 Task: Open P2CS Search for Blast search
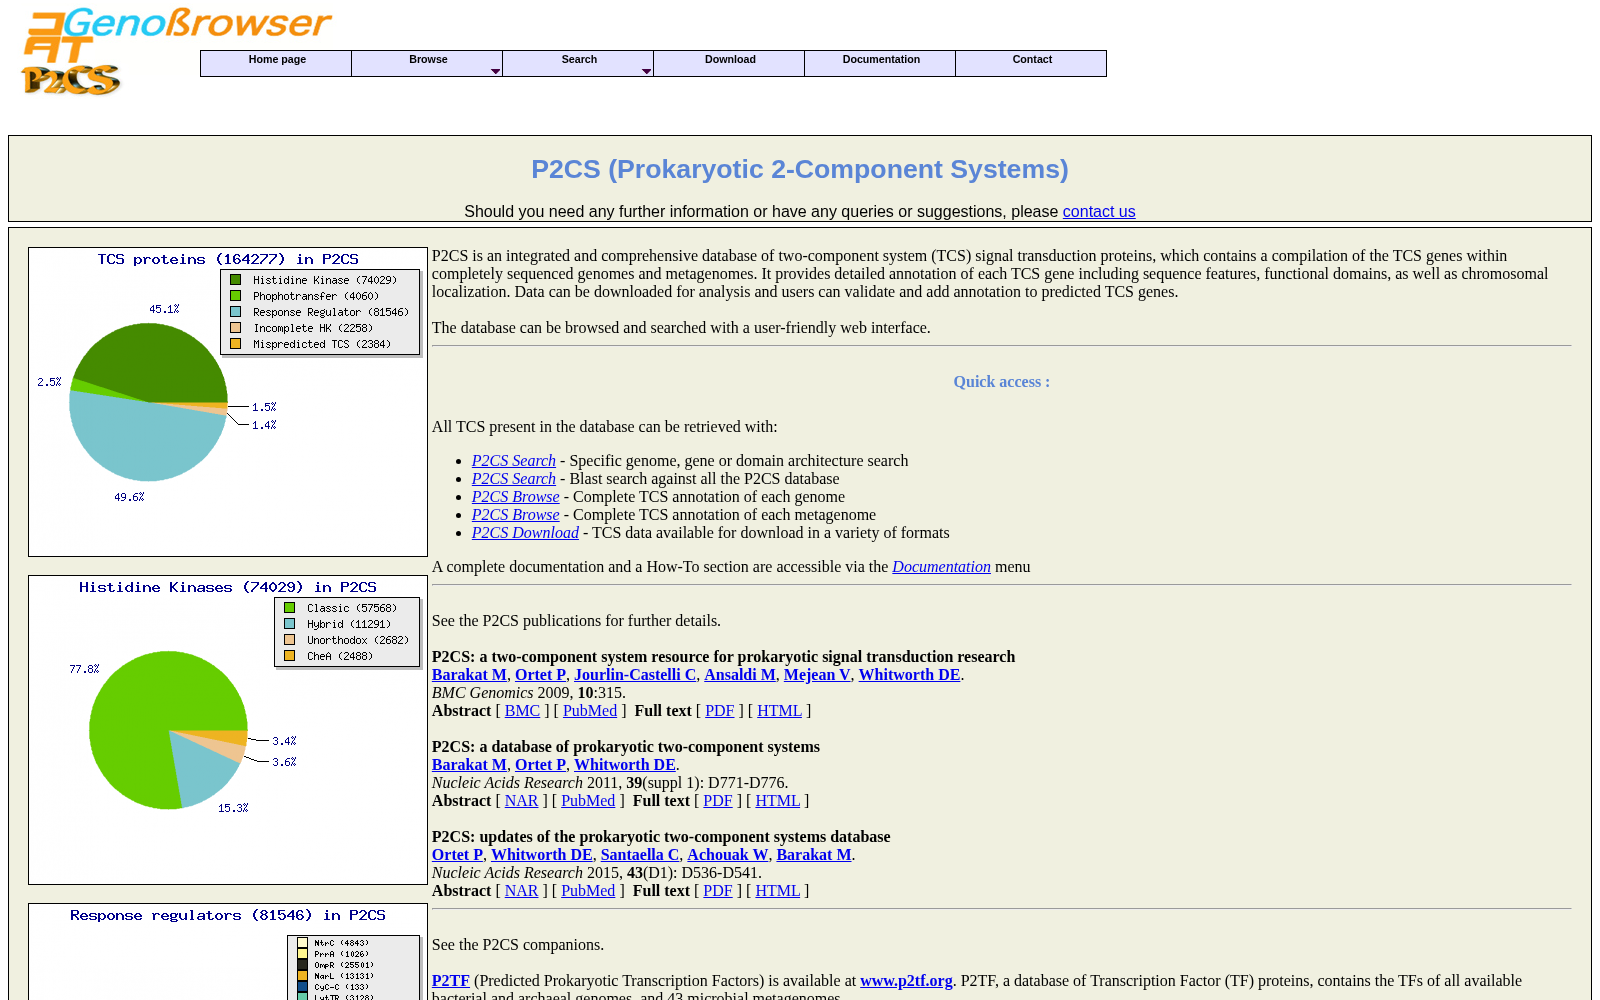click(x=514, y=479)
